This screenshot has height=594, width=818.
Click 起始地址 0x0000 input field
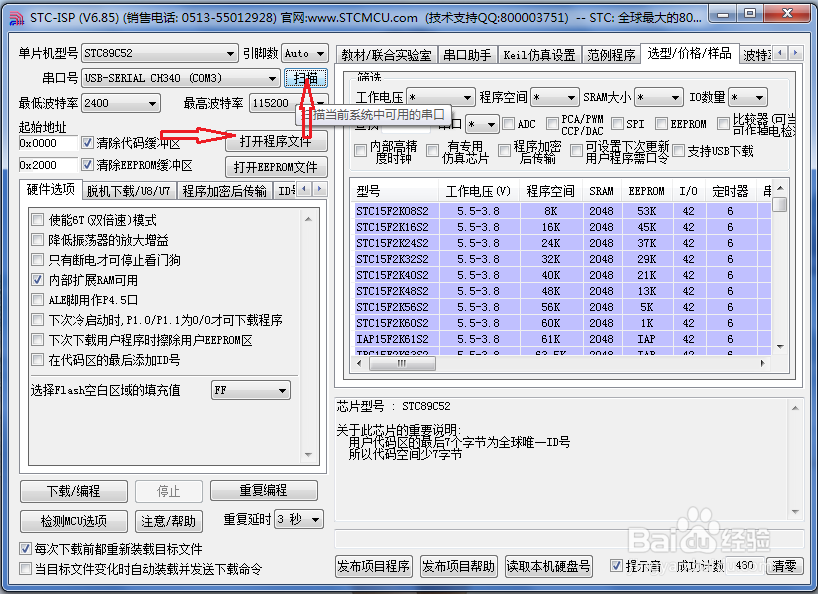(x=48, y=143)
